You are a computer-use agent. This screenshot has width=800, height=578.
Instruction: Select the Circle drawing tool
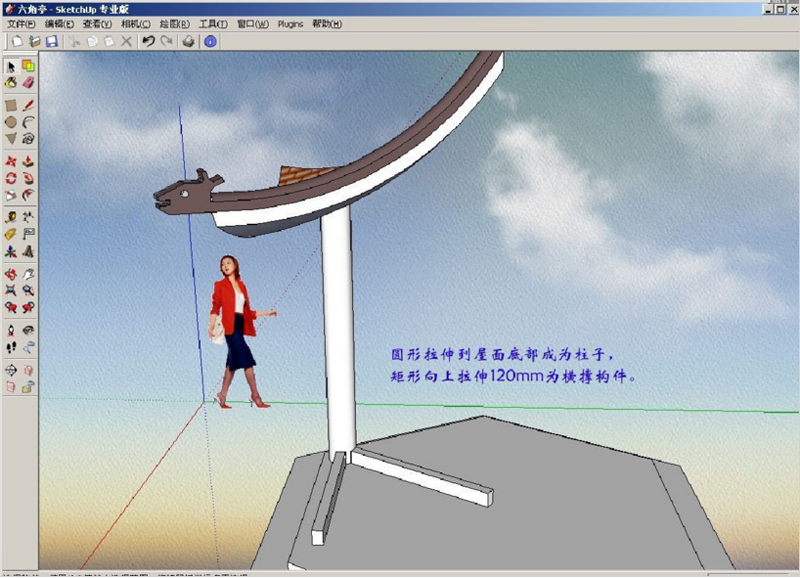click(11, 122)
